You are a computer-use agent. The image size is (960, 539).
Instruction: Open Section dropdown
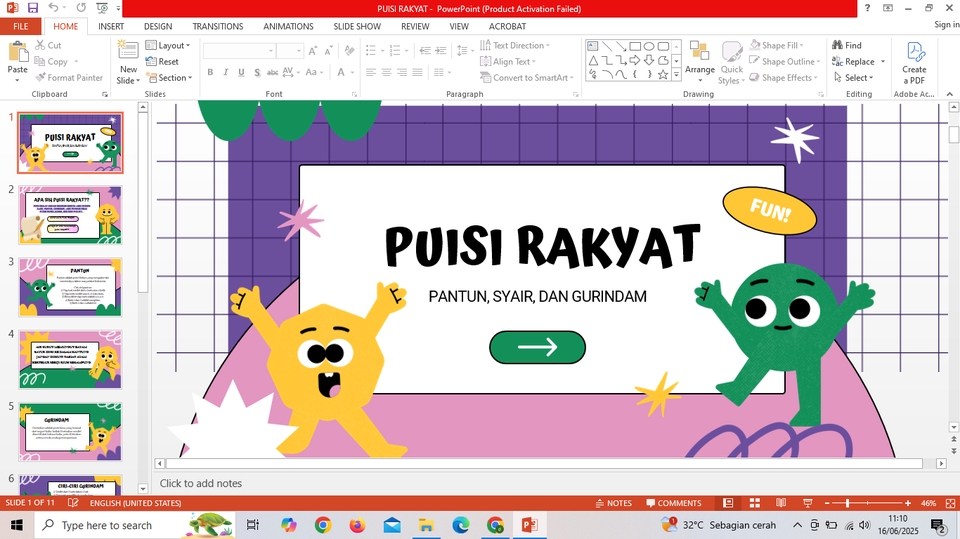click(x=169, y=78)
